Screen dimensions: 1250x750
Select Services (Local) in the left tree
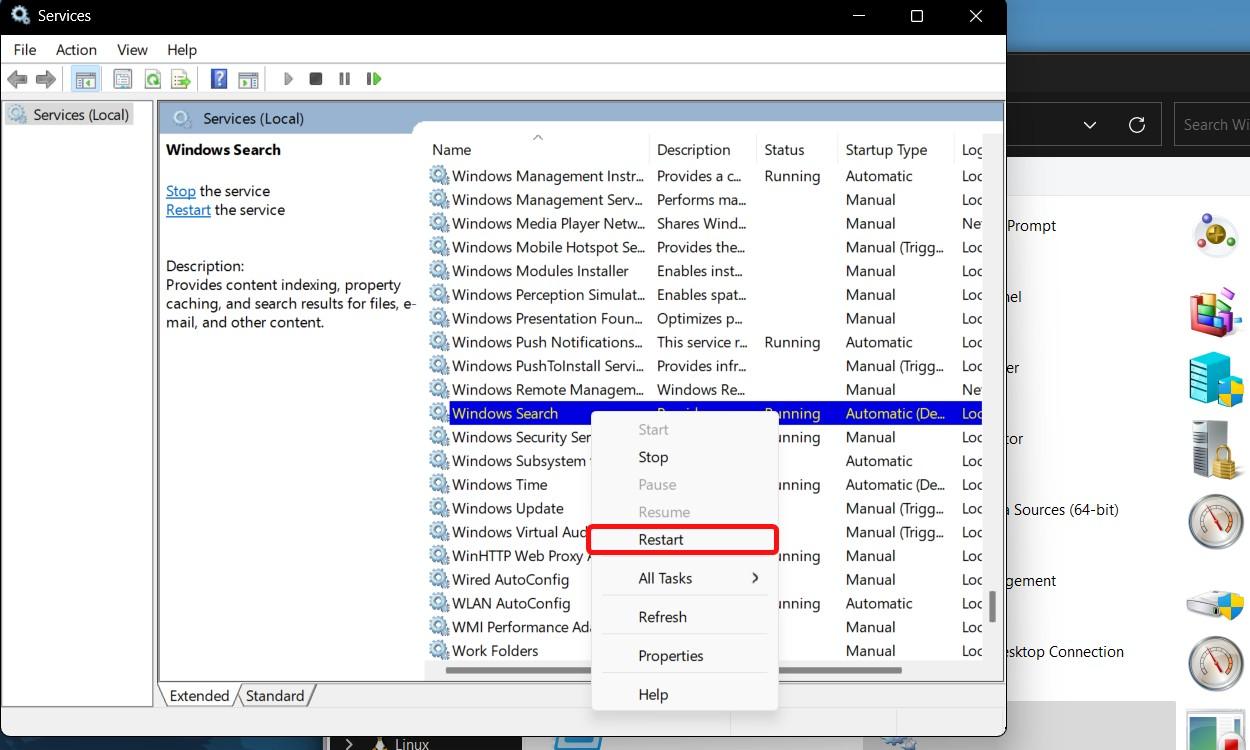point(68,115)
